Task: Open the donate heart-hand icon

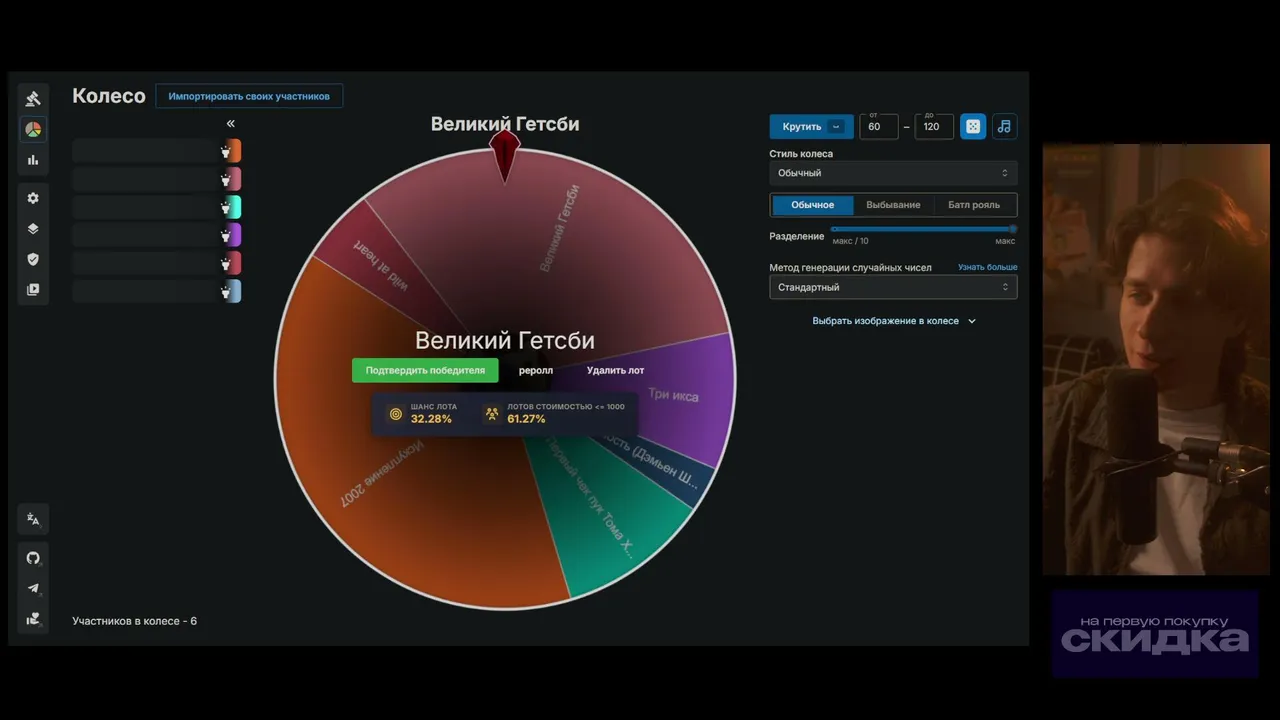Action: [x=33, y=619]
